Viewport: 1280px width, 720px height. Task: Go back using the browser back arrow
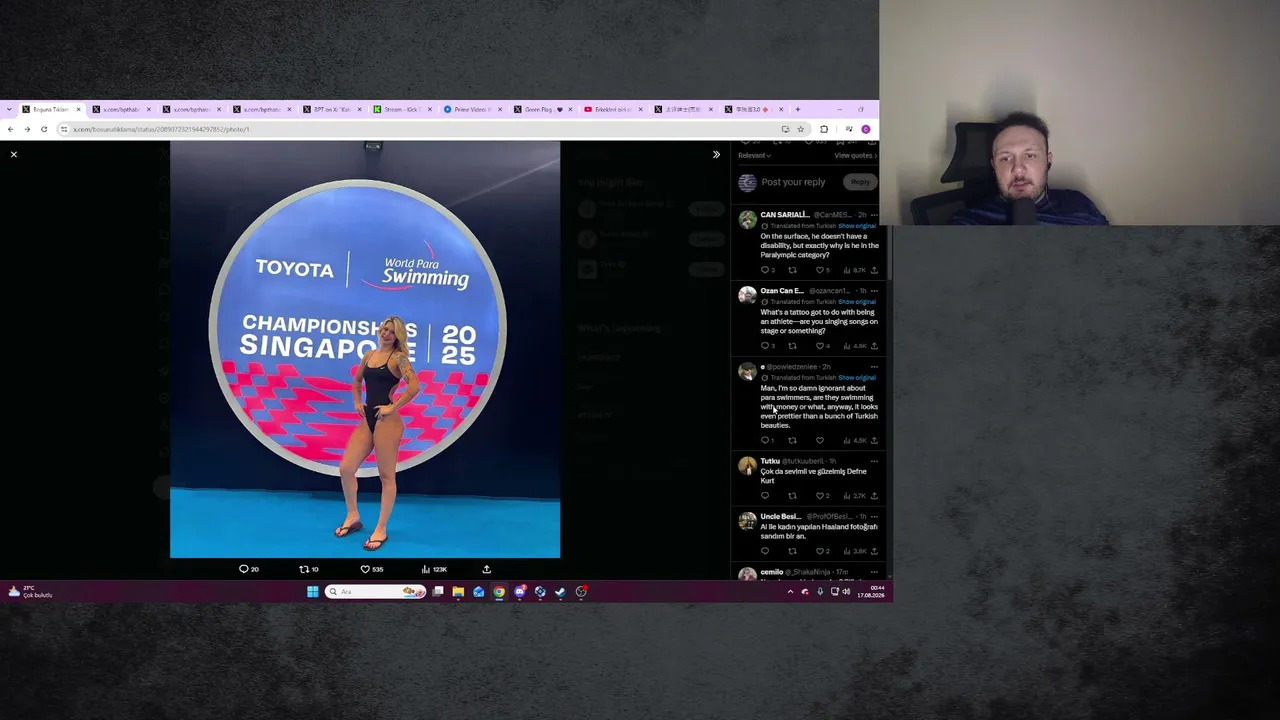(x=10, y=129)
